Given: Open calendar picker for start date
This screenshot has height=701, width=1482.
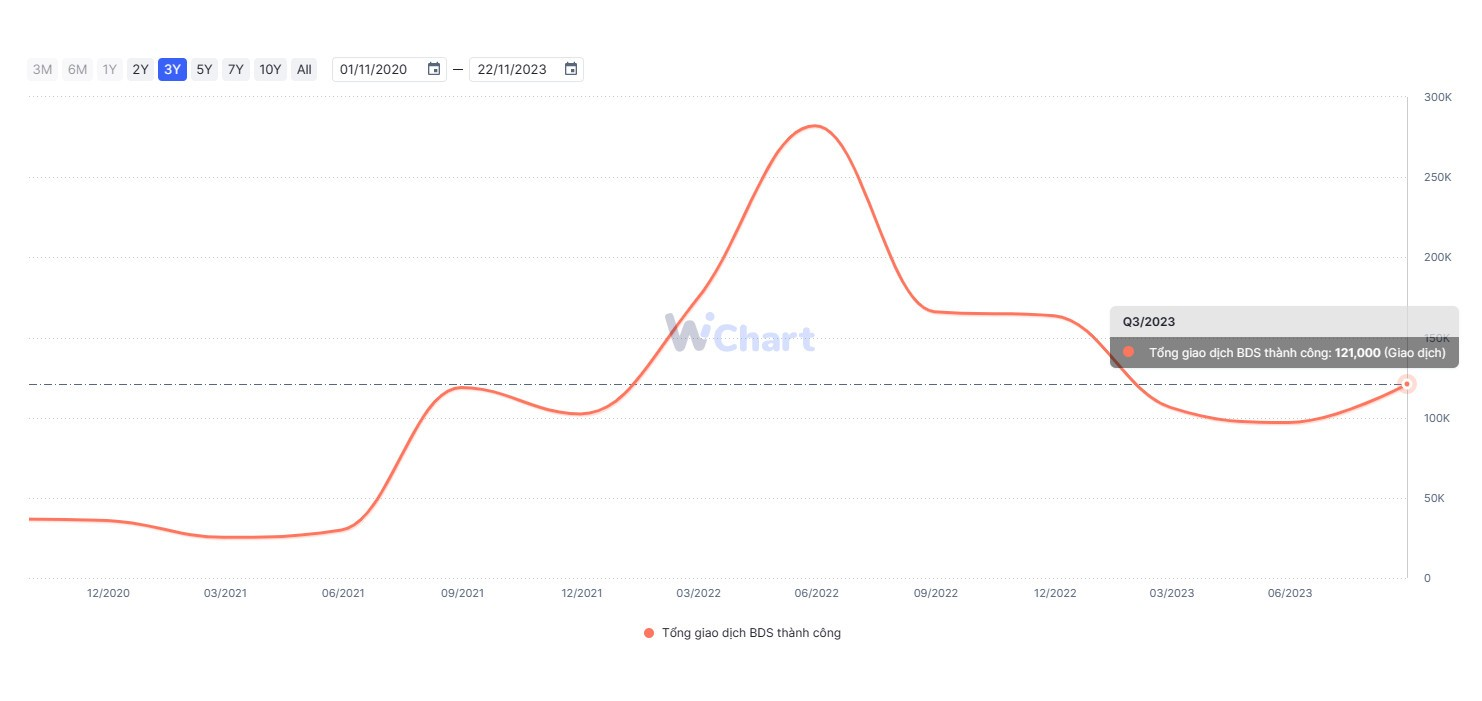Looking at the screenshot, I should (x=434, y=69).
